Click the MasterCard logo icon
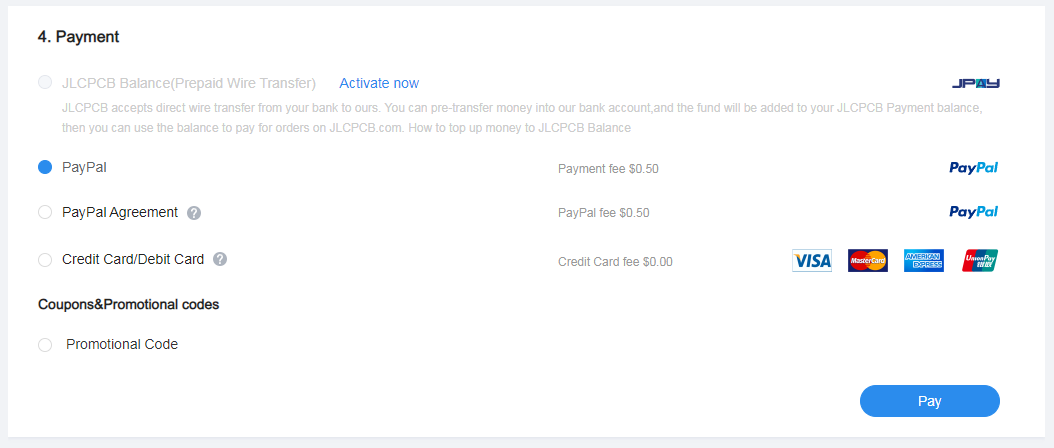 pos(867,261)
